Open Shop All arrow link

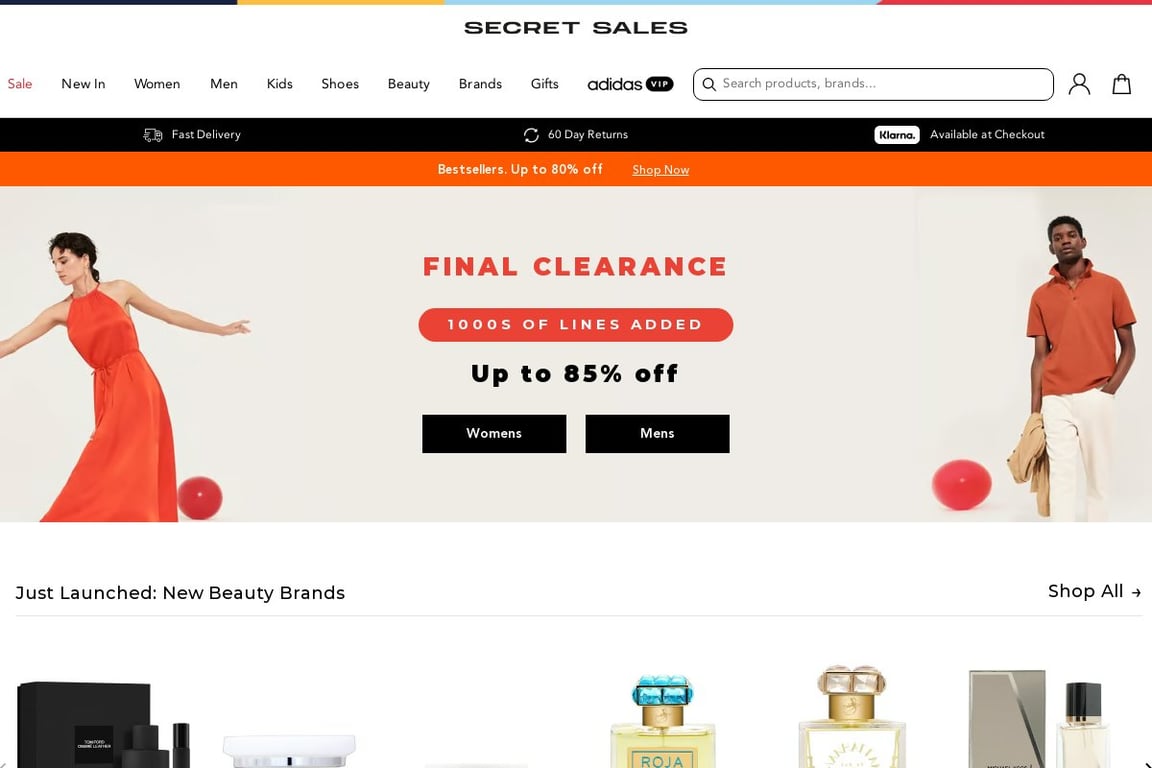click(1094, 592)
